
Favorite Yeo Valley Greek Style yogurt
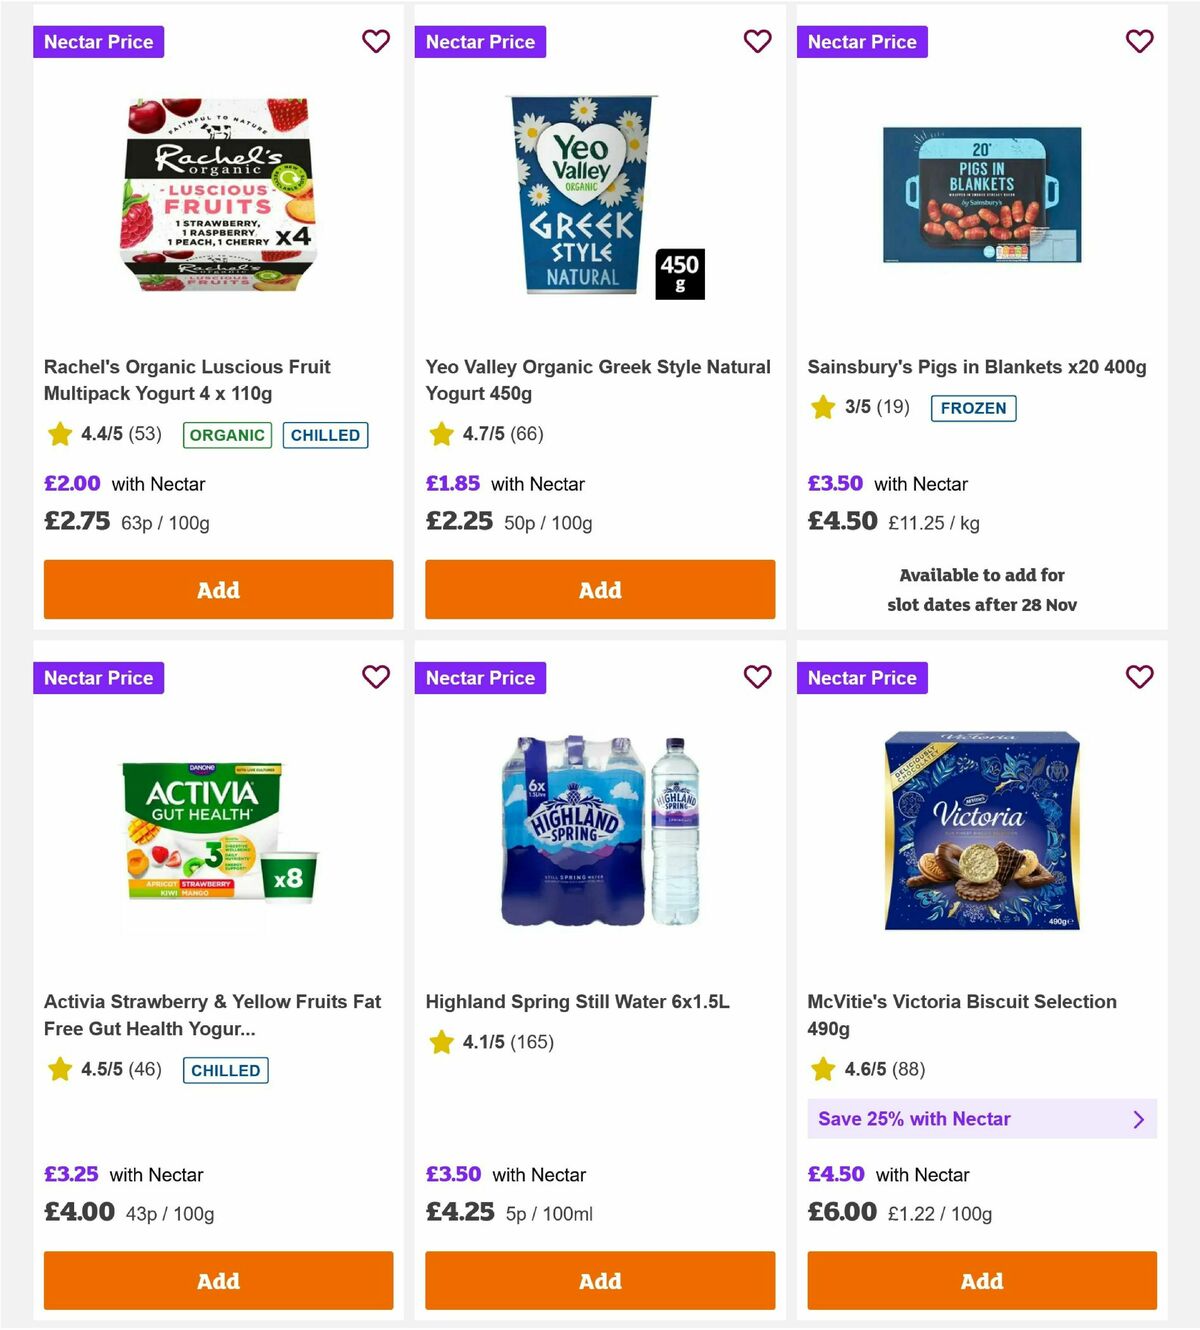point(758,41)
